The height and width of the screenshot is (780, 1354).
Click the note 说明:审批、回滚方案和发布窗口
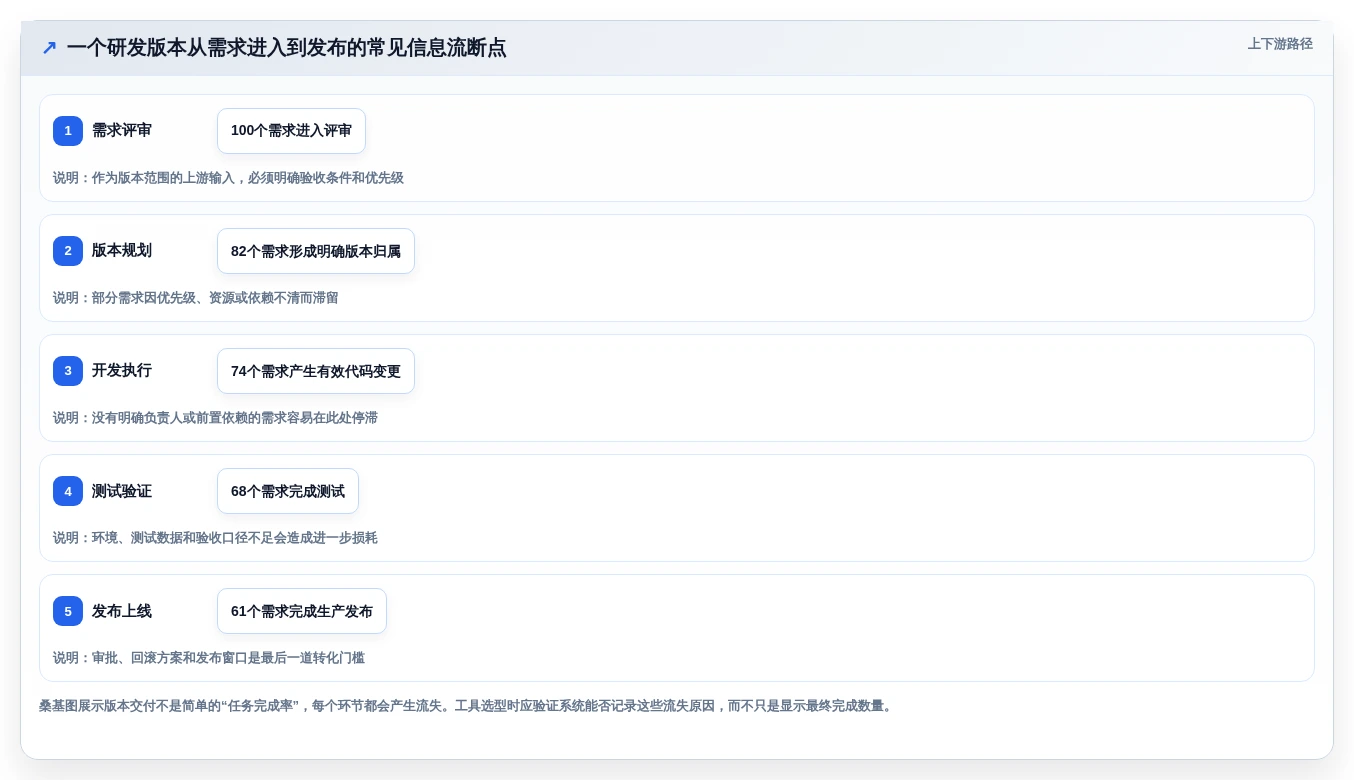[209, 658]
